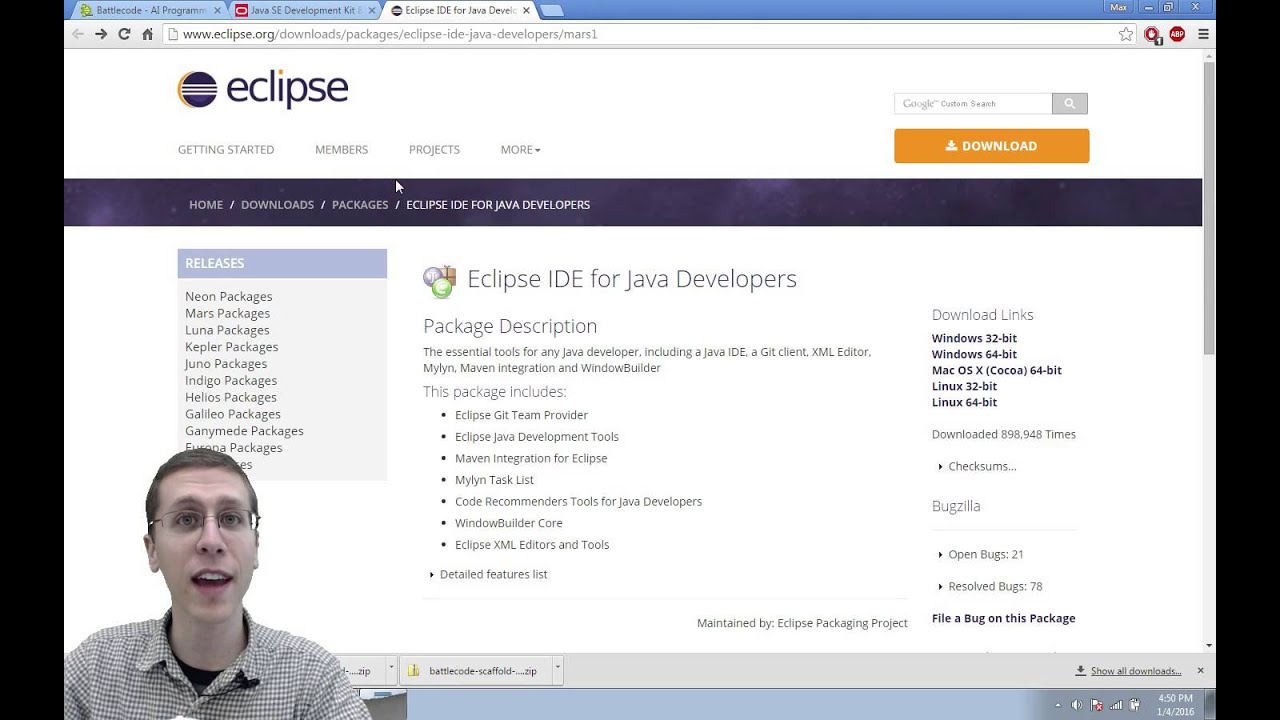
Task: Download the Linux 64-bit package
Action: (x=964, y=402)
